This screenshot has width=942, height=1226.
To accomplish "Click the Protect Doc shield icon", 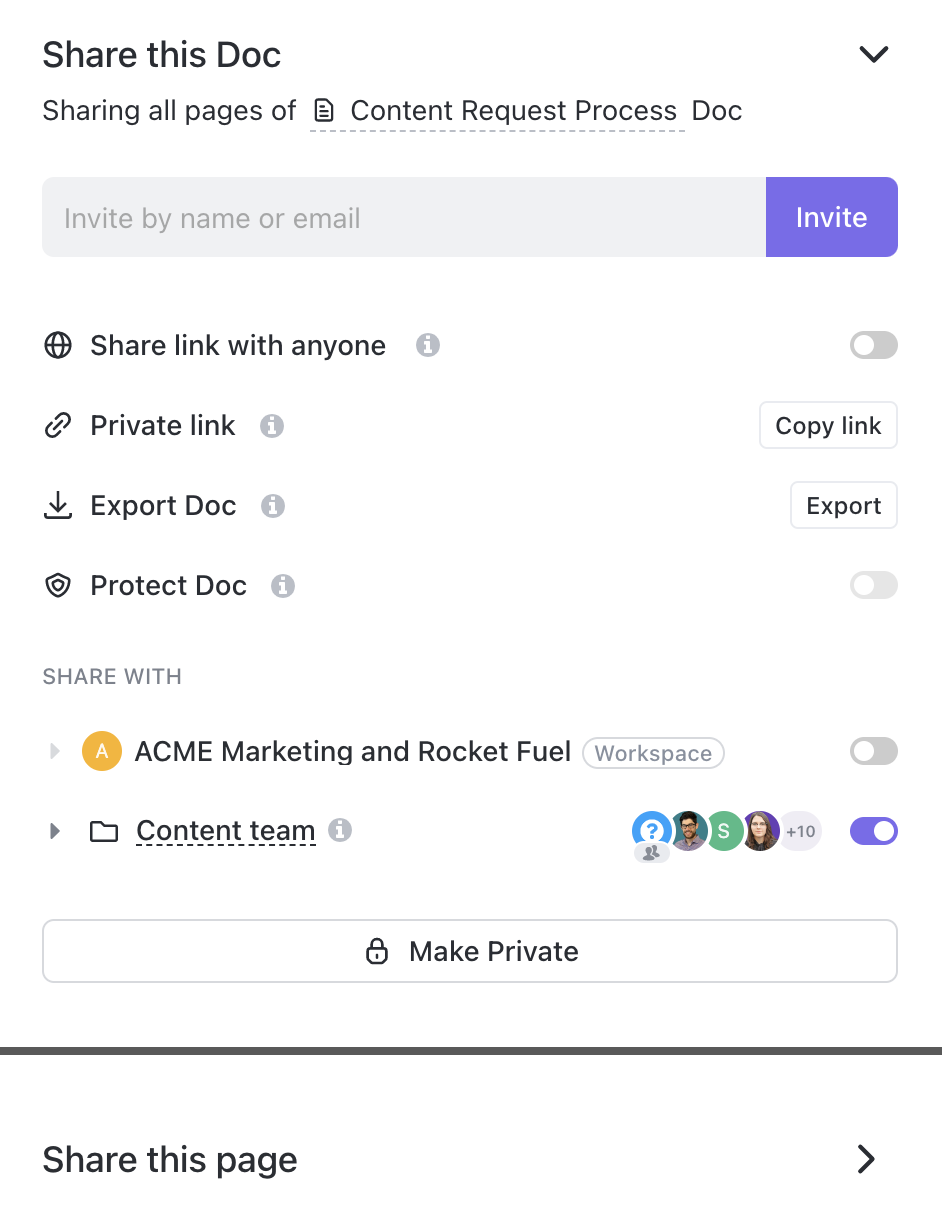I will pos(58,585).
